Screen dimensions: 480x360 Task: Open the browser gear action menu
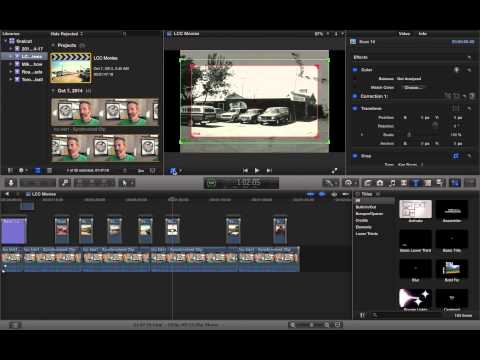tap(22, 171)
